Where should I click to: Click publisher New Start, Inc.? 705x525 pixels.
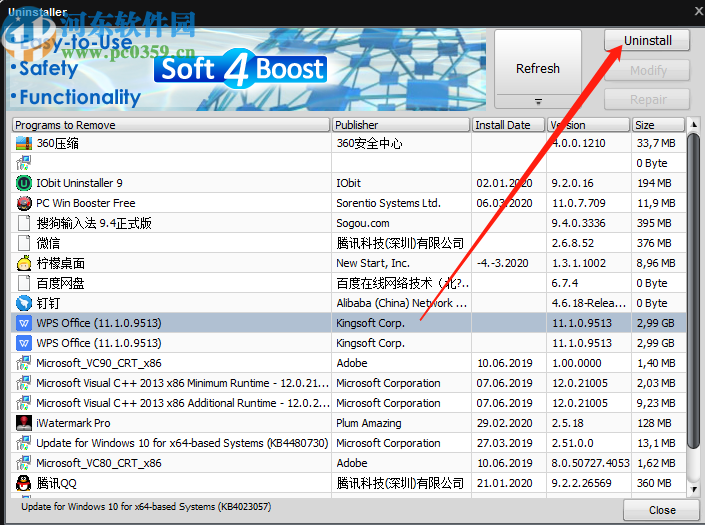tap(373, 263)
